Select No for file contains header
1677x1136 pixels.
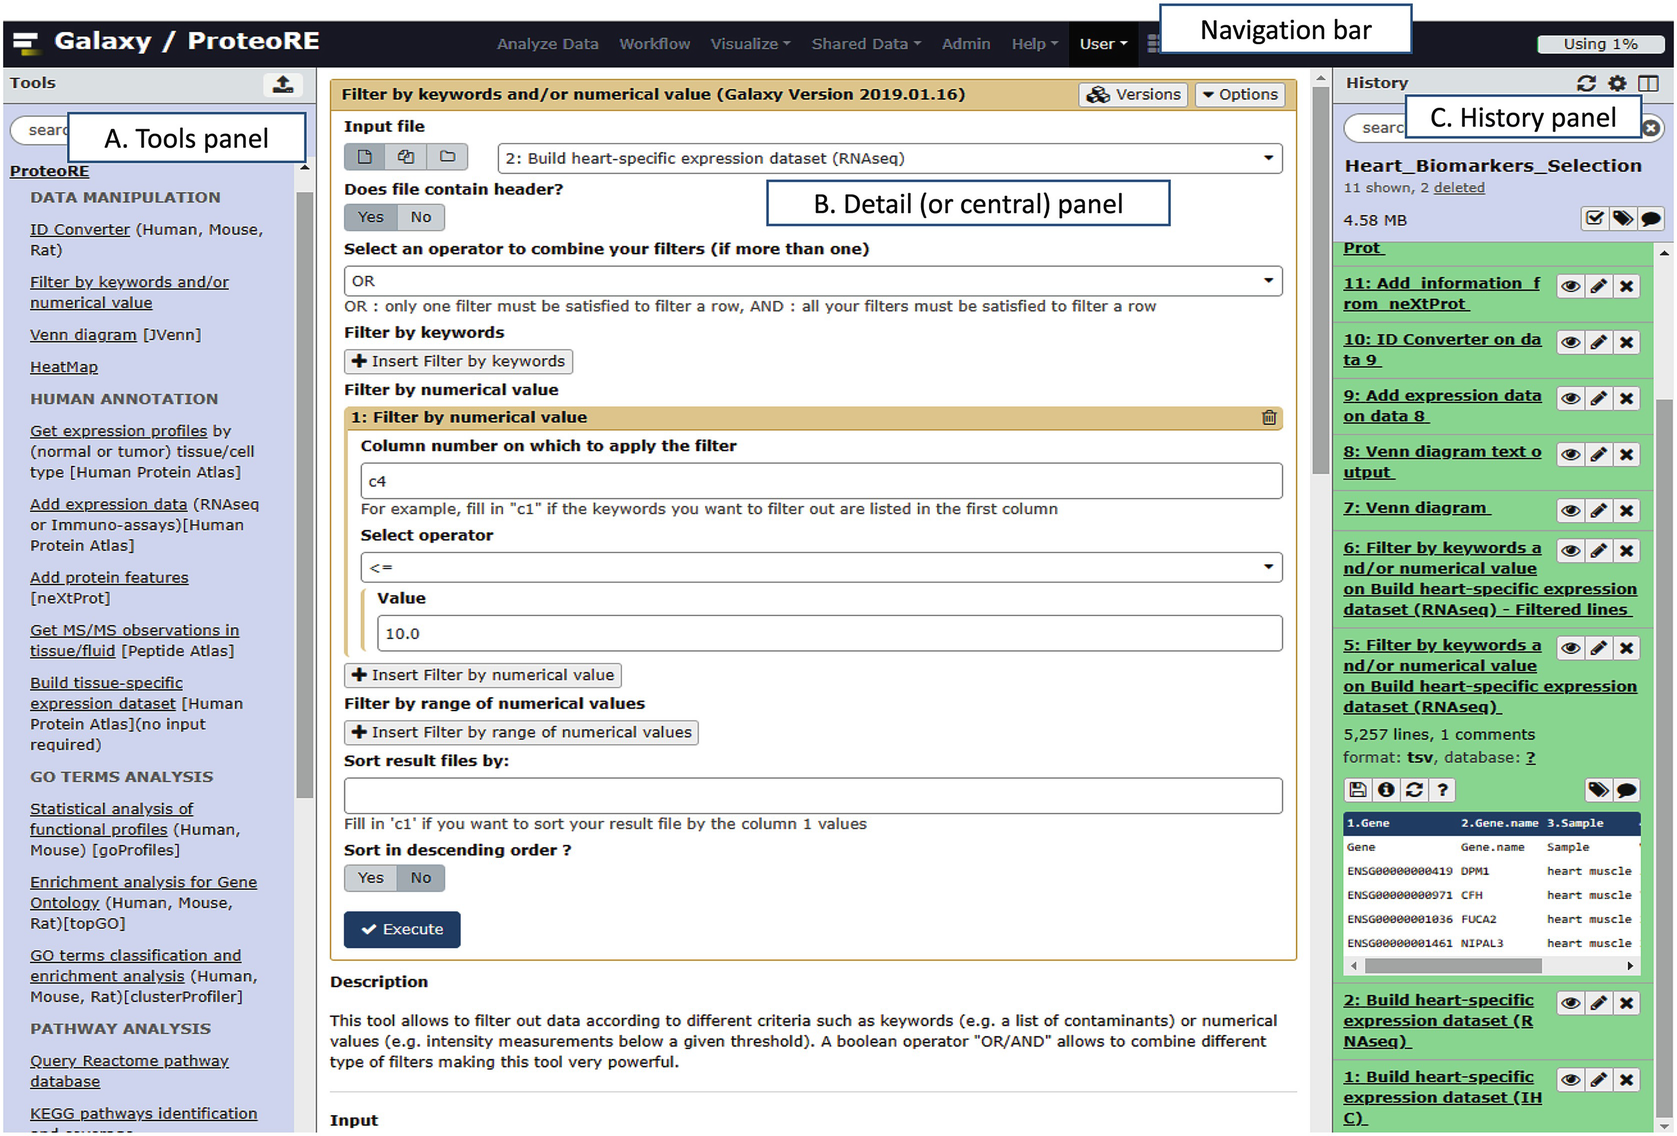coord(421,217)
